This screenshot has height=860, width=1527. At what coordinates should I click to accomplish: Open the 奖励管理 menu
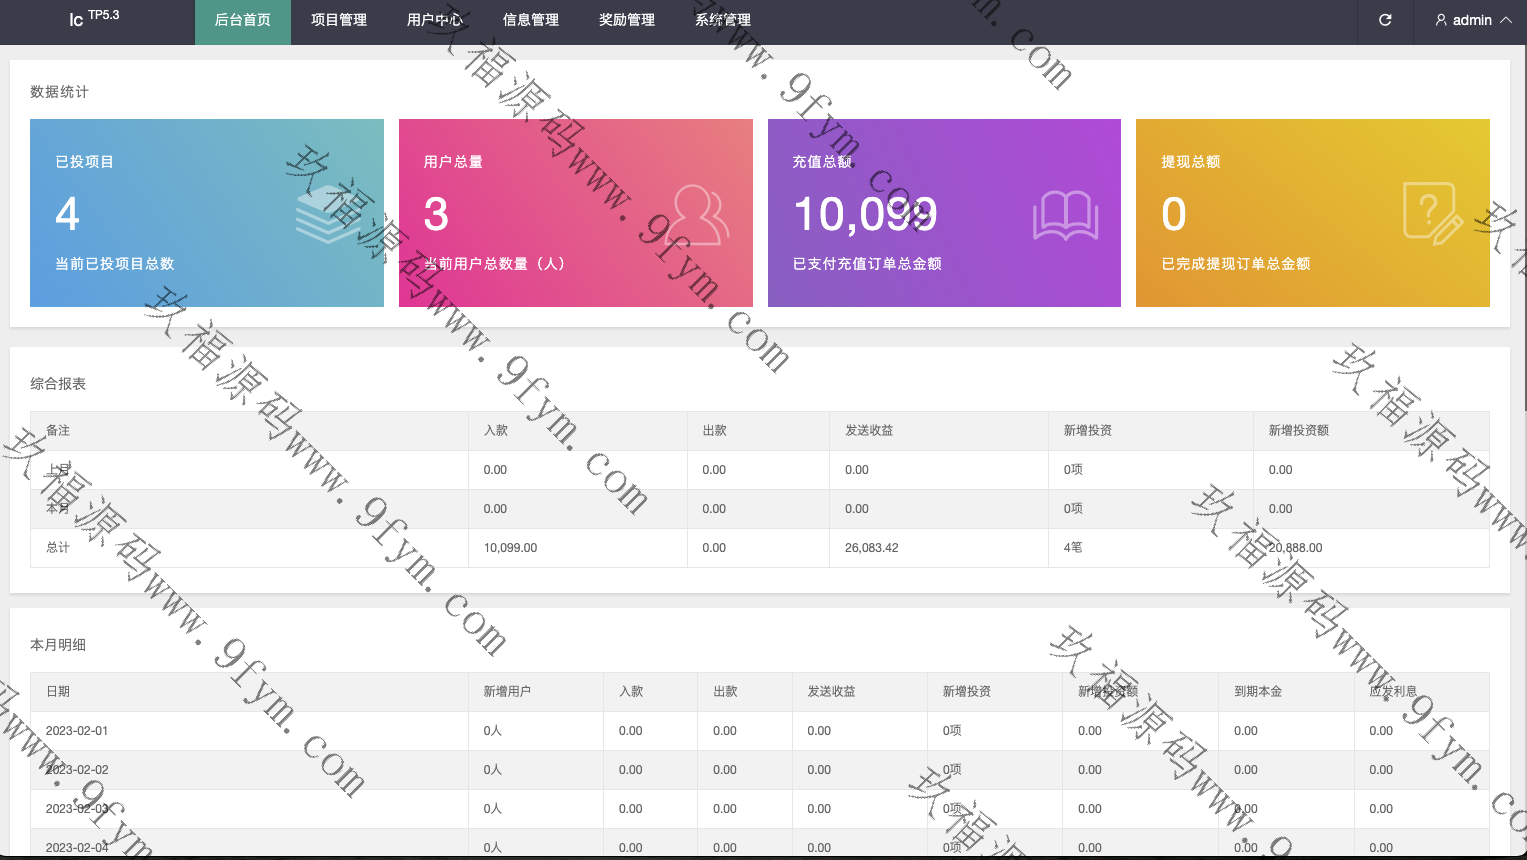tap(627, 20)
